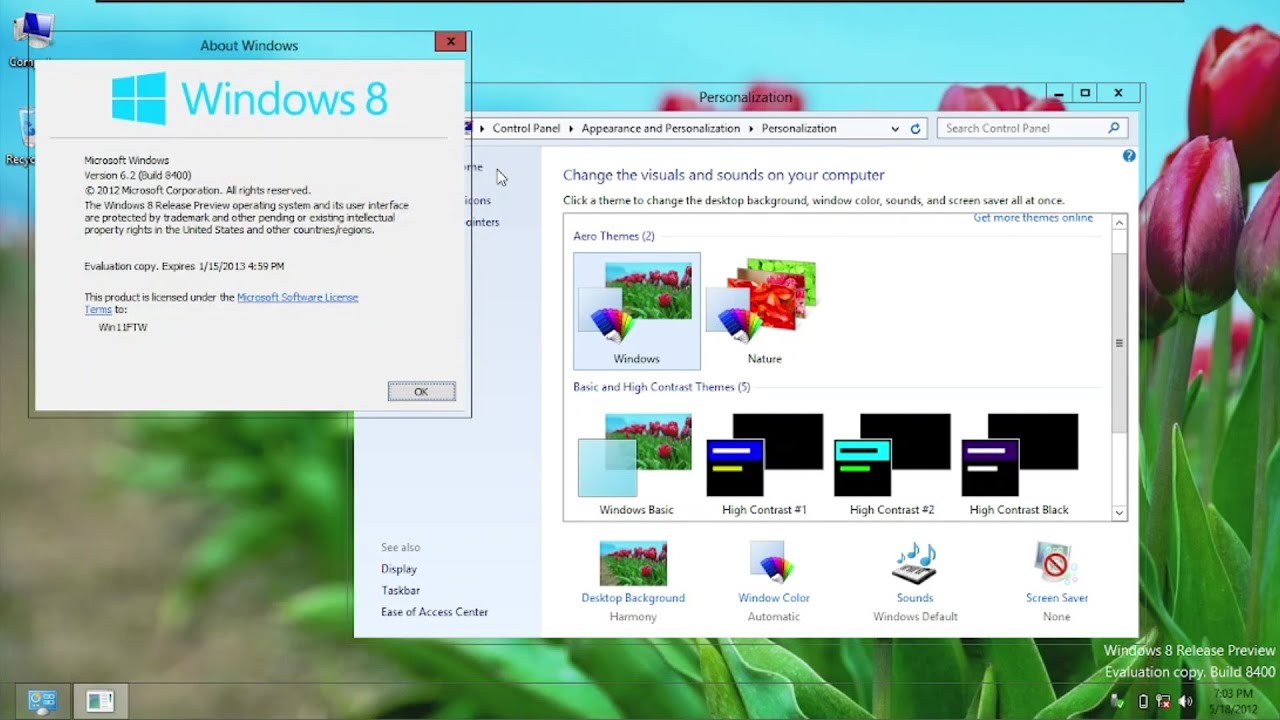The width and height of the screenshot is (1280, 720).
Task: Expand chevron after Control Panel breadcrumb
Action: coord(571,129)
